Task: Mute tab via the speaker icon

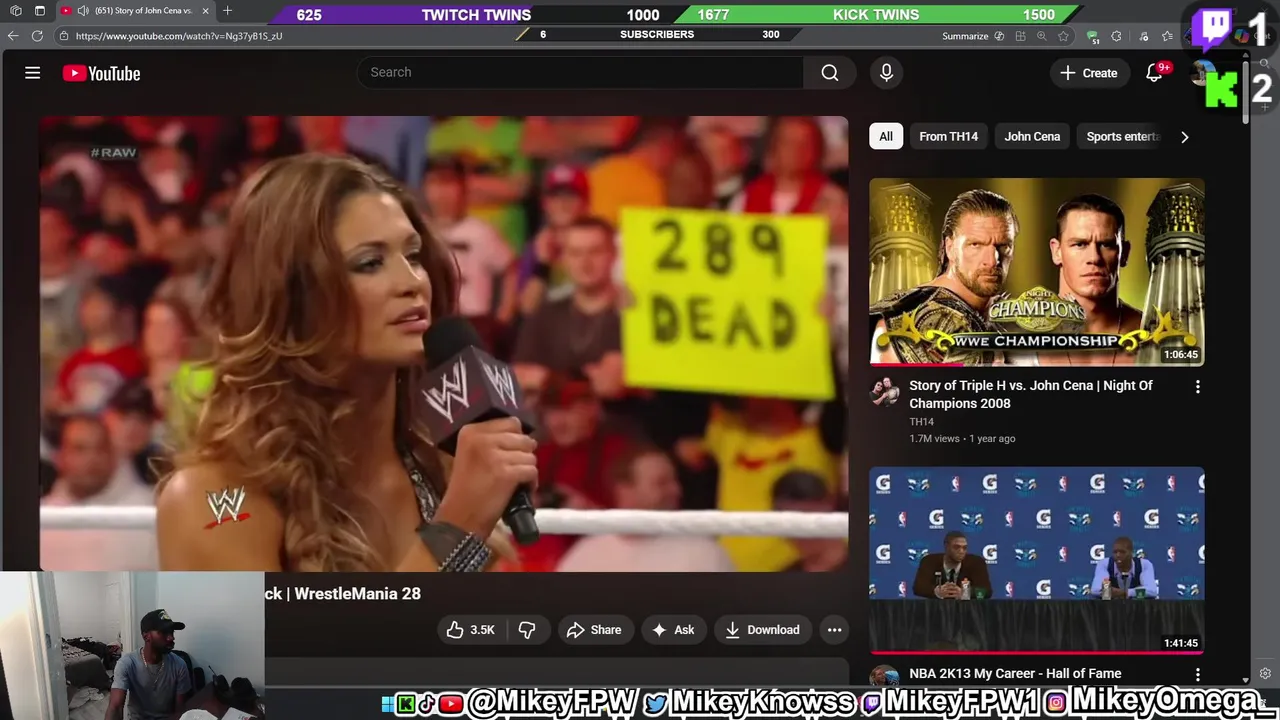Action: pos(83,11)
